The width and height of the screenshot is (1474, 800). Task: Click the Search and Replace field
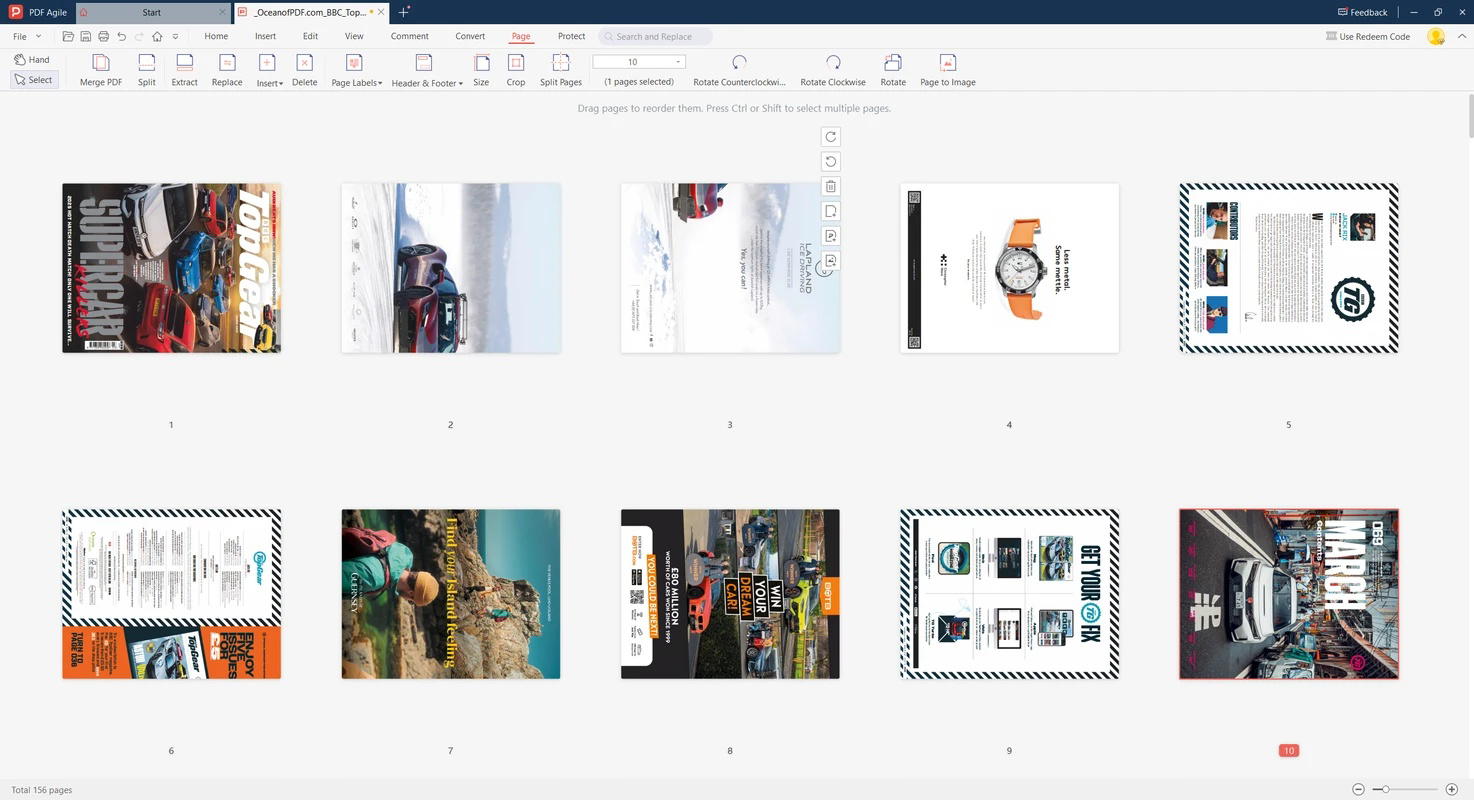click(655, 36)
